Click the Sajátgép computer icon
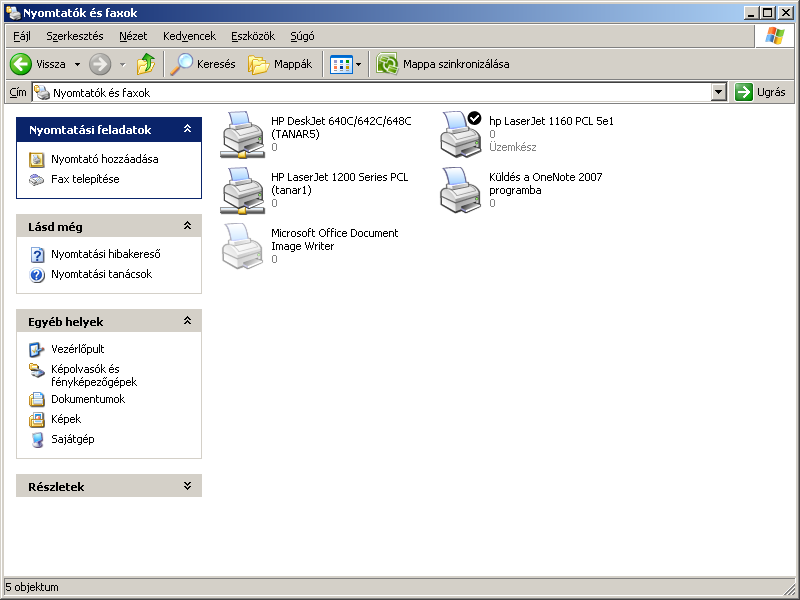 tap(37, 439)
